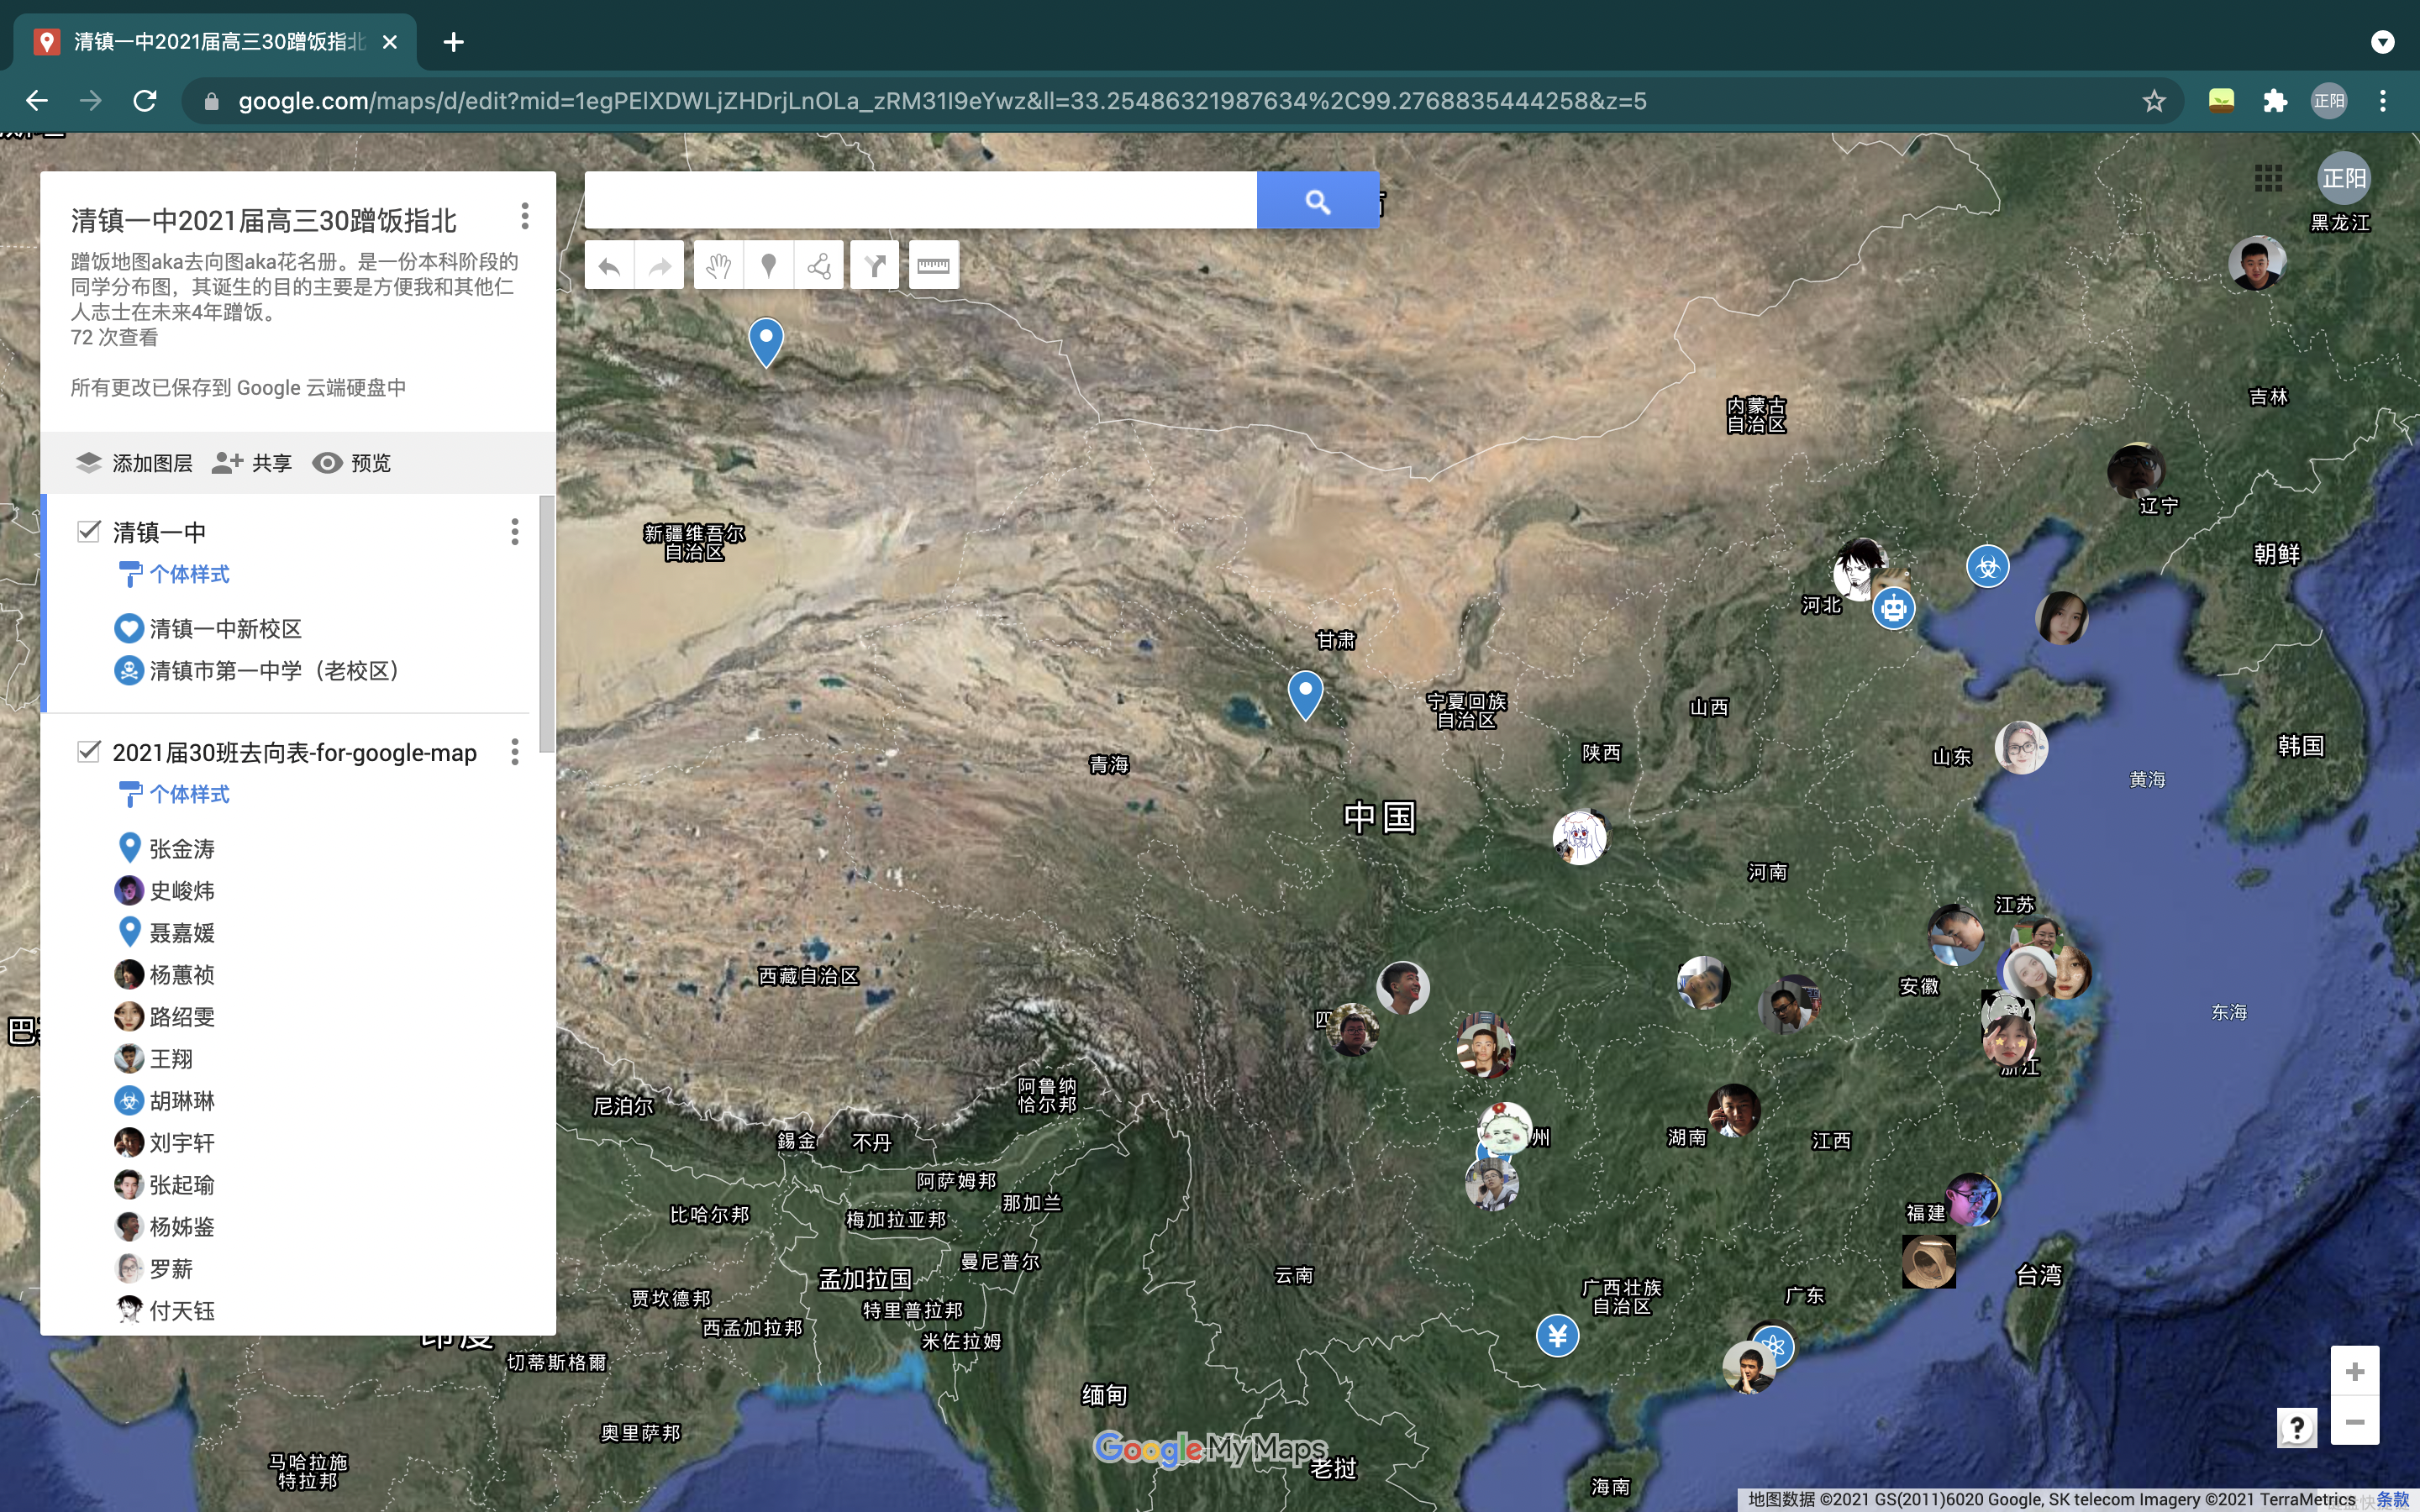
Task: Click the blue search magnifier button
Action: click(1318, 201)
